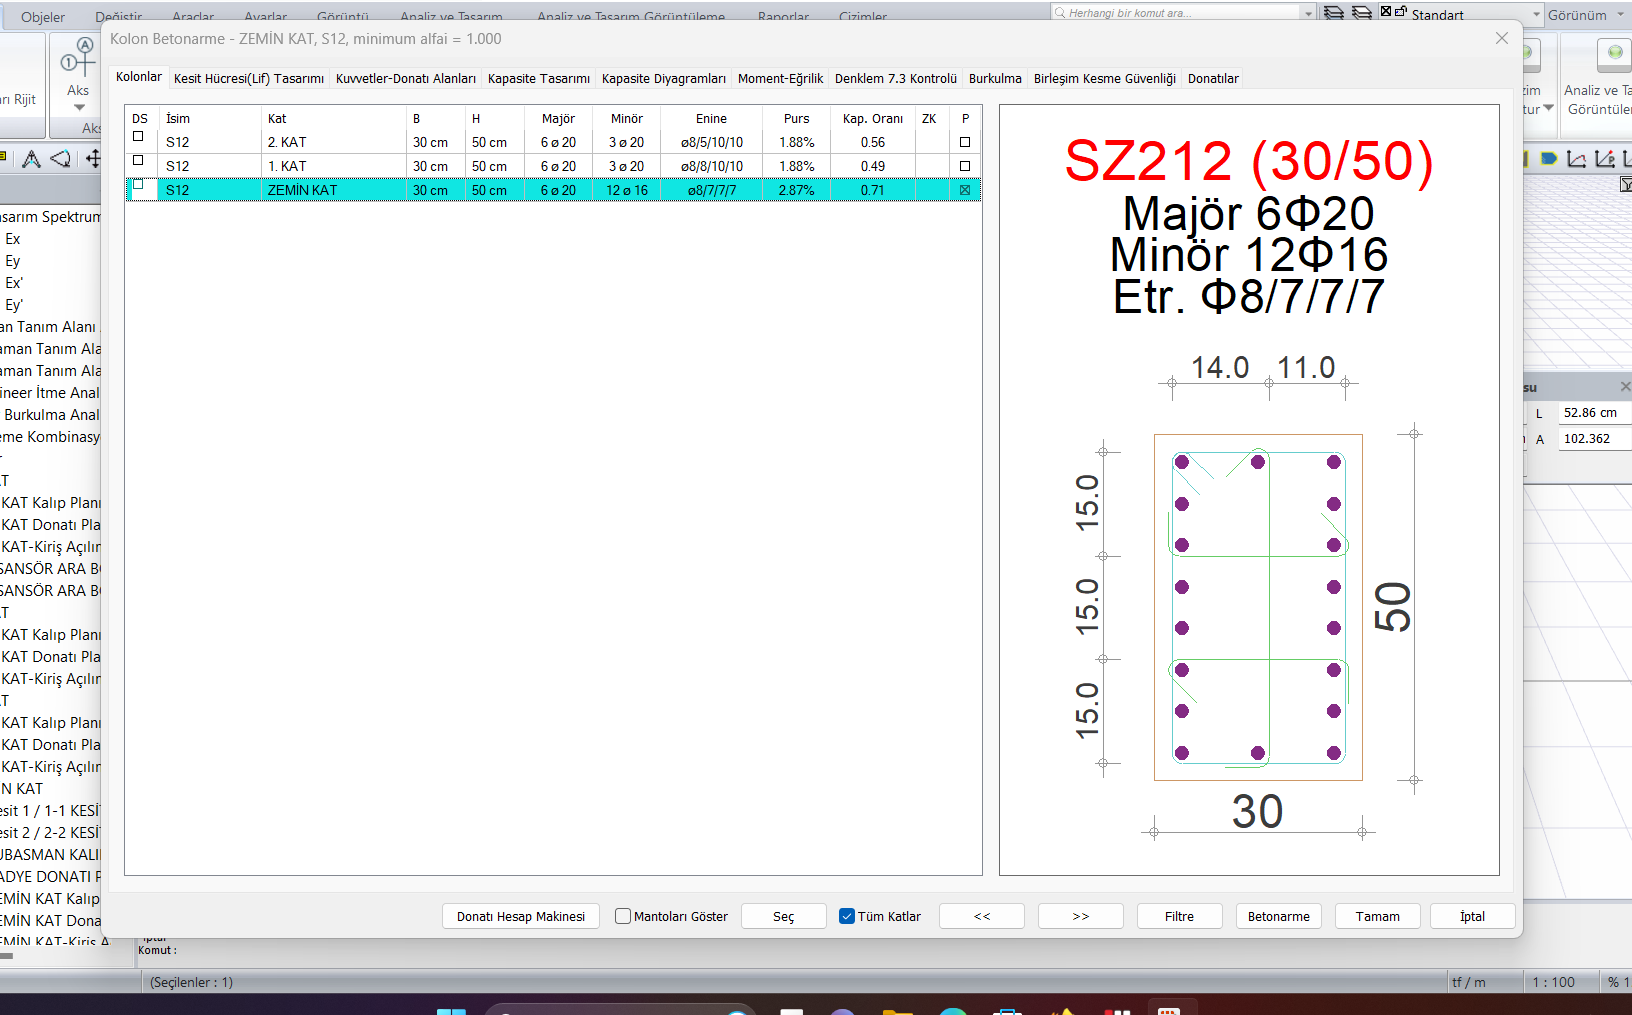Open the Görünüm dropdown
Viewport: 1632px width, 1015px height.
tap(1619, 15)
